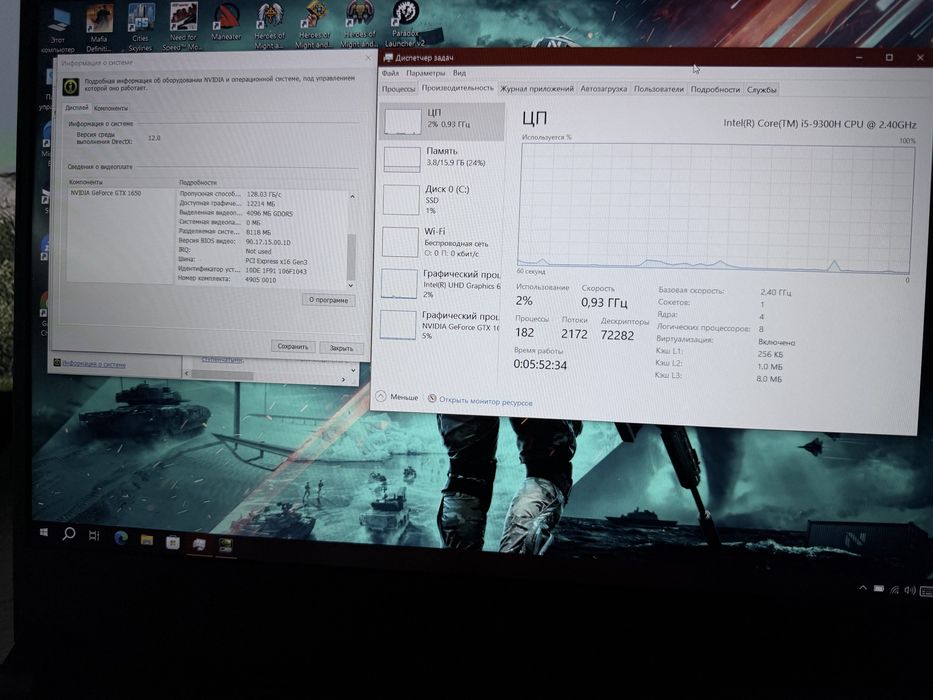The width and height of the screenshot is (933, 700).
Task: Launch the Mafia Definitive desktop shortcut
Action: (x=99, y=27)
